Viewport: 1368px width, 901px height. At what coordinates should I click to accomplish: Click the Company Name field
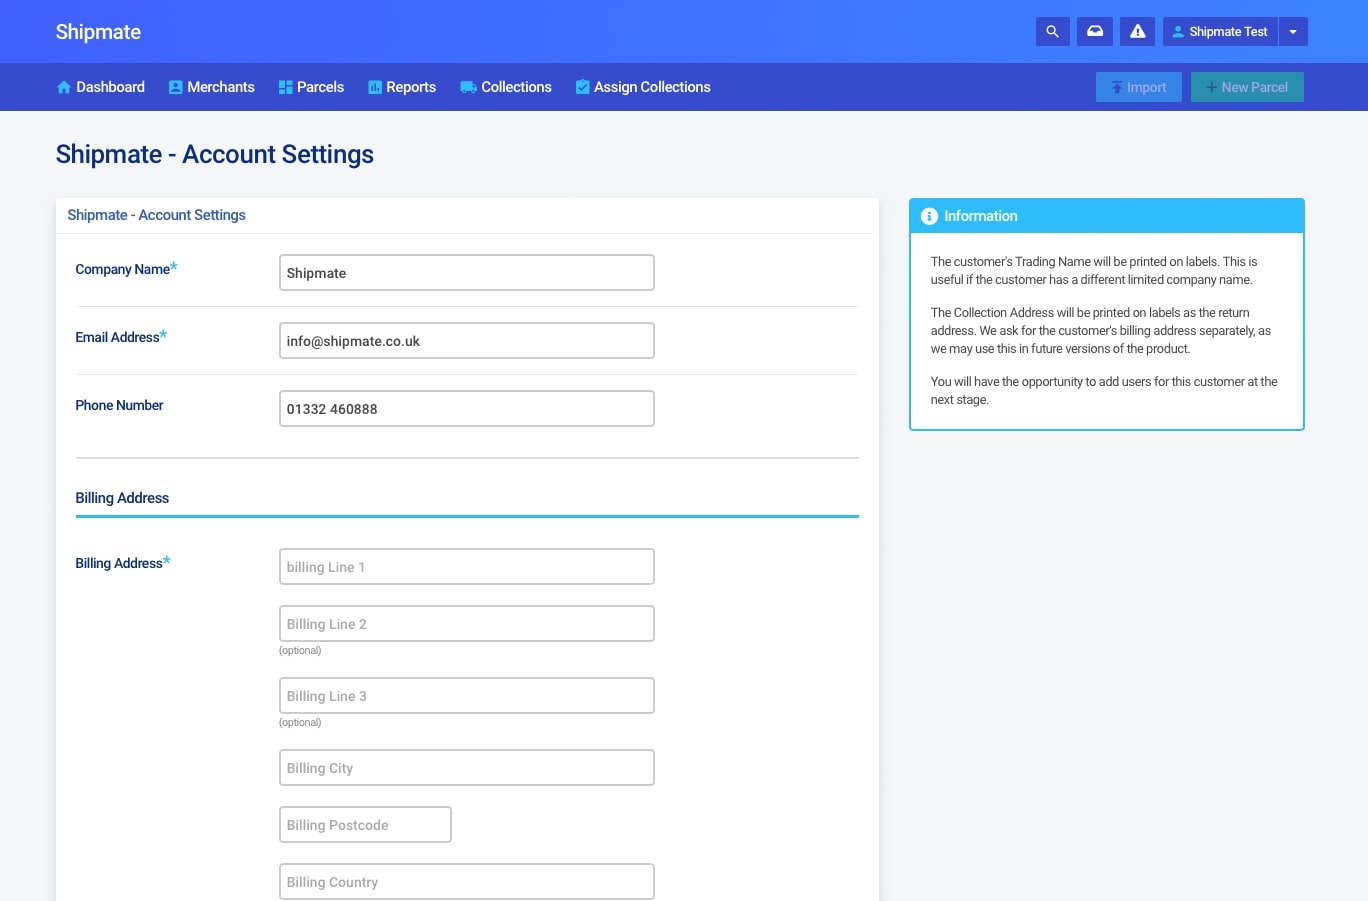tap(467, 273)
